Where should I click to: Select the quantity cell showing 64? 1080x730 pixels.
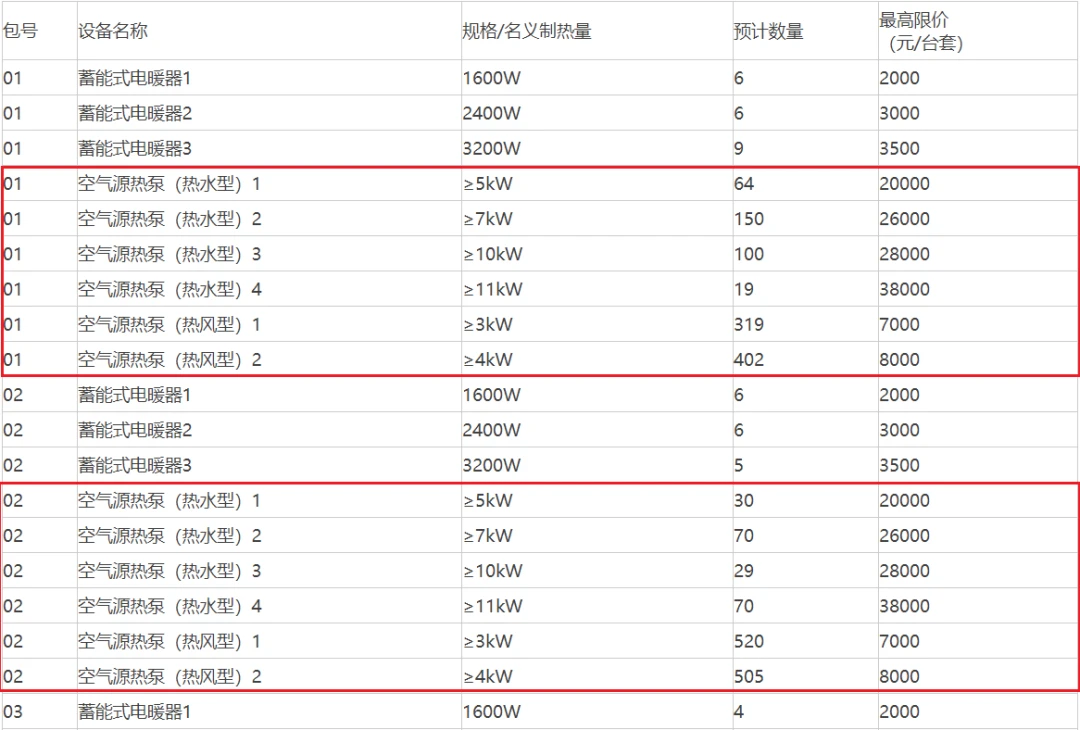[744, 184]
